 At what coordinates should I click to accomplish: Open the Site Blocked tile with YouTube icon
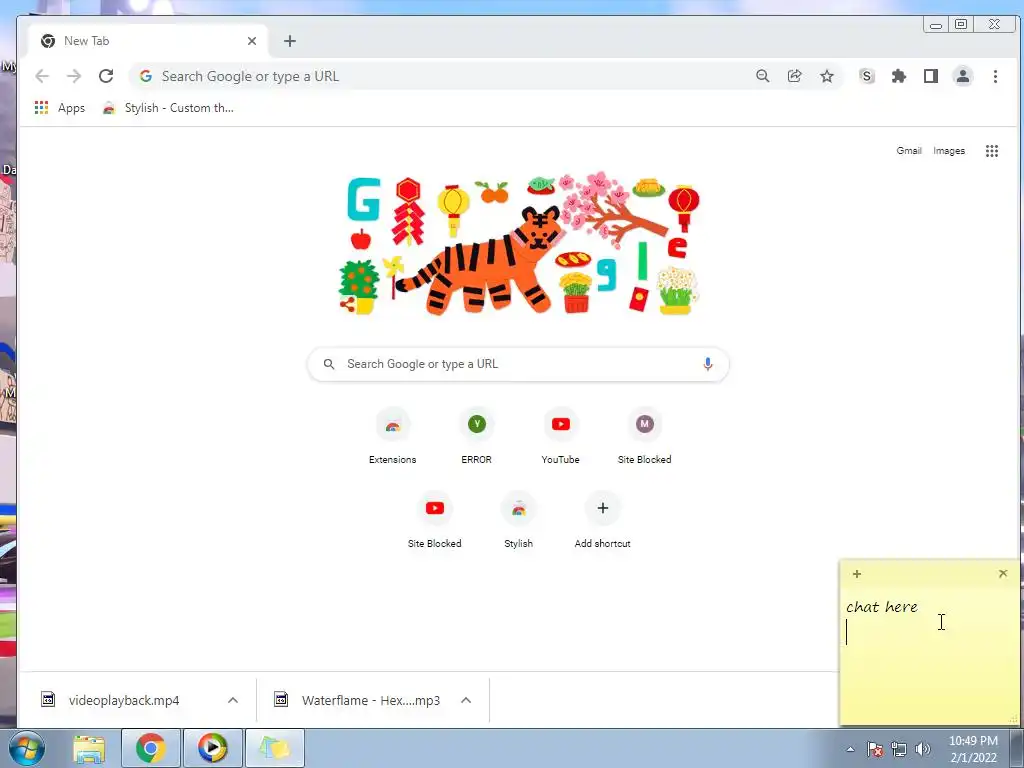coord(435,519)
